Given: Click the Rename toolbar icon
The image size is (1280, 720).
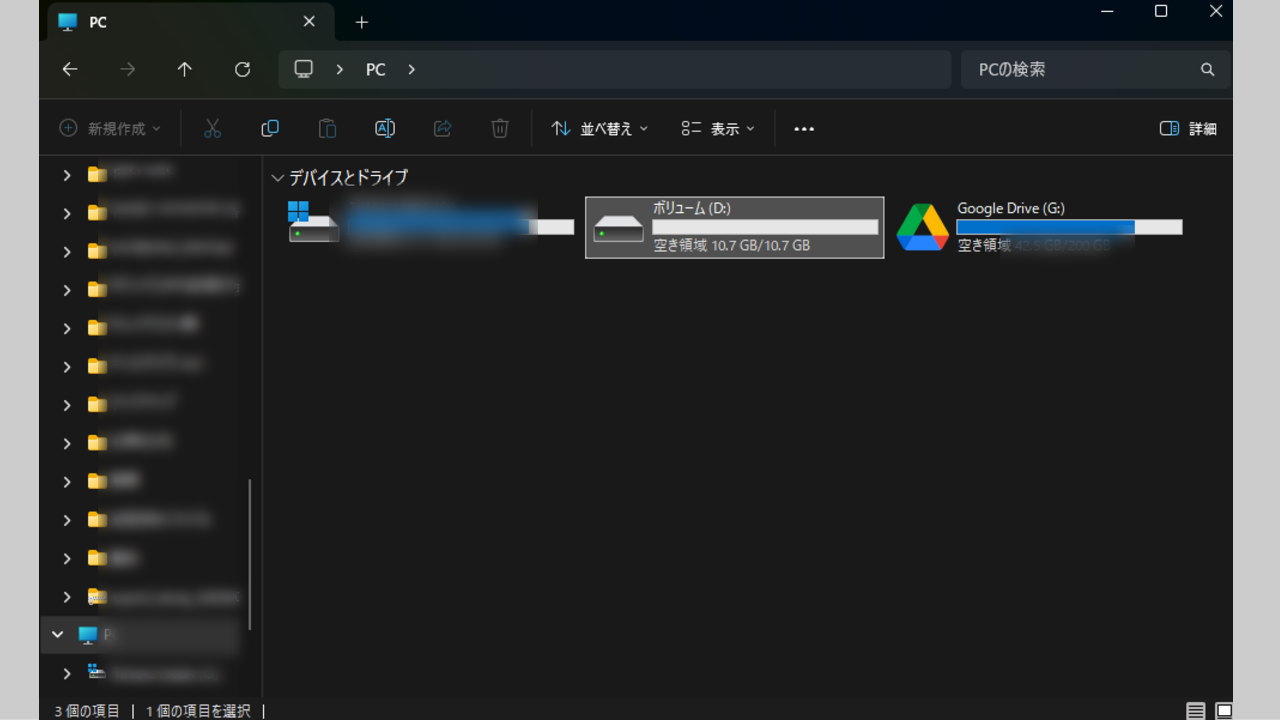Looking at the screenshot, I should pos(385,128).
